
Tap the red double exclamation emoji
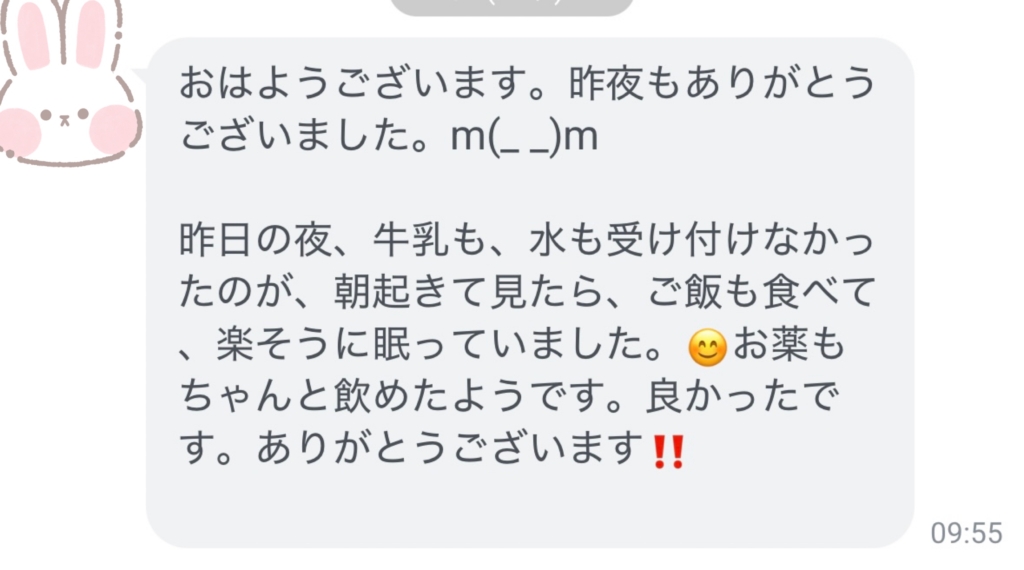669,452
